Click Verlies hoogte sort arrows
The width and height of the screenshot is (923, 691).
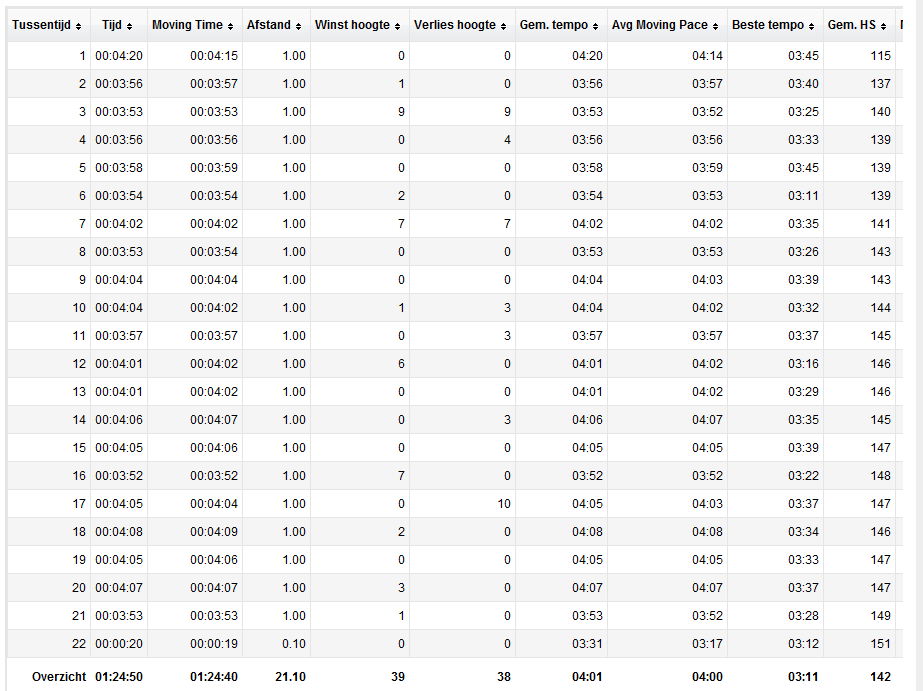click(503, 26)
